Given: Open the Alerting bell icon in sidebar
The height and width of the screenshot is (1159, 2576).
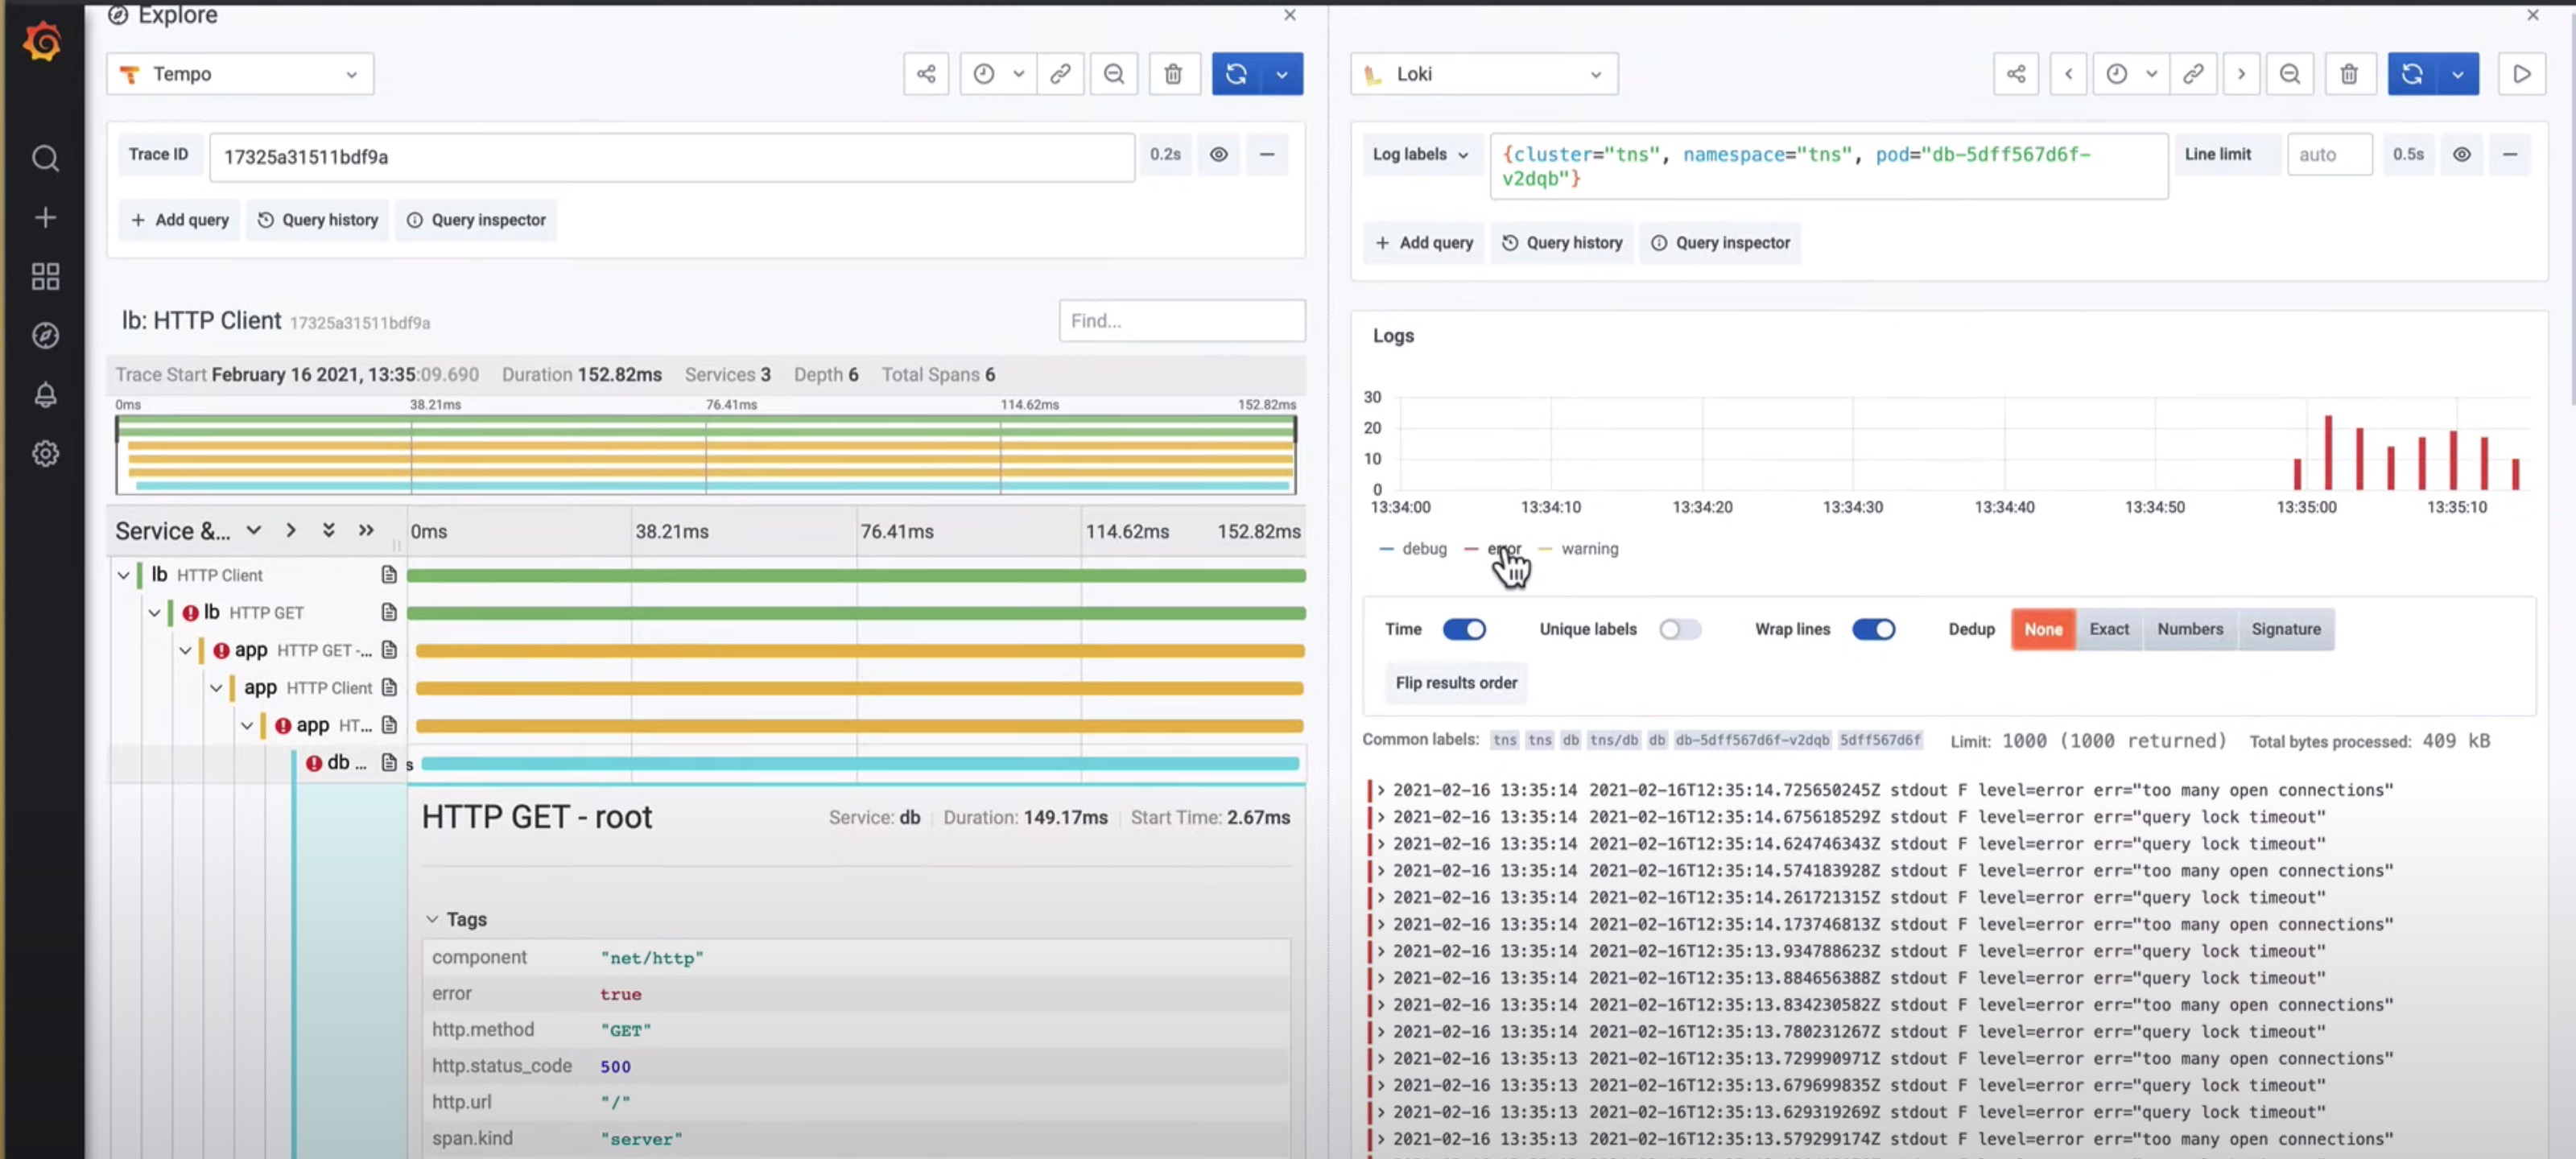Looking at the screenshot, I should point(45,394).
